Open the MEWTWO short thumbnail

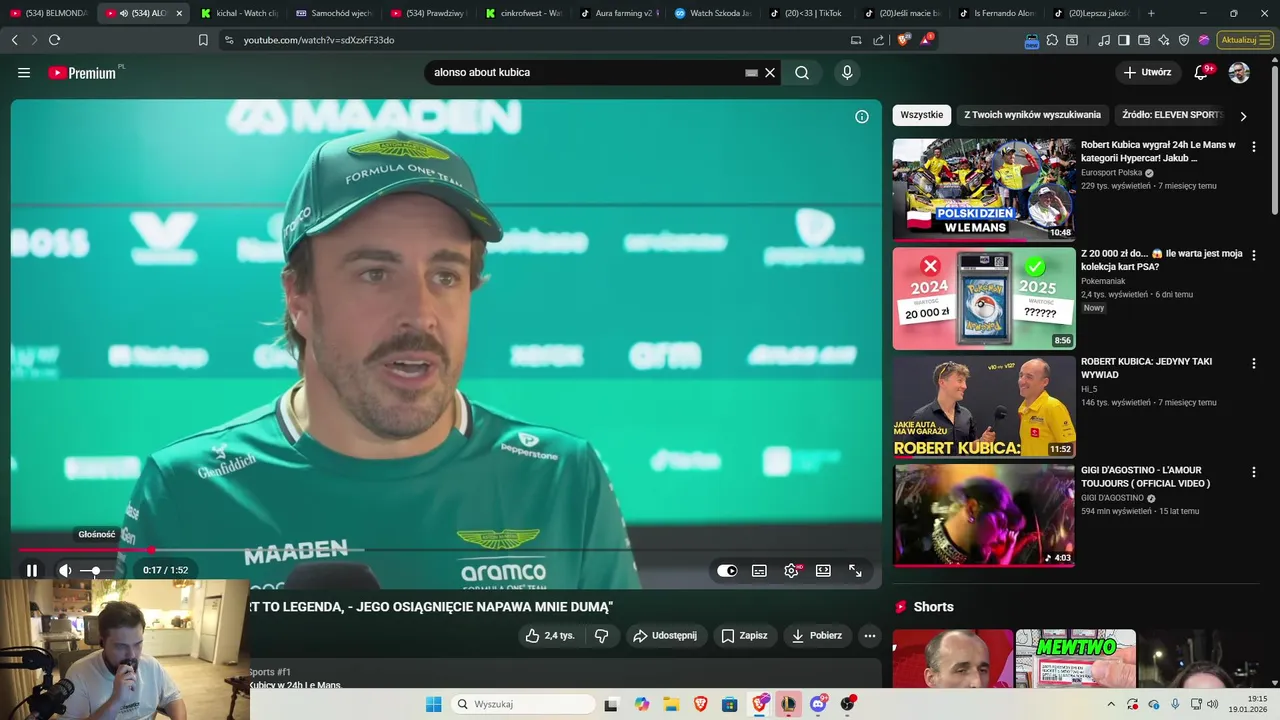pos(1075,658)
